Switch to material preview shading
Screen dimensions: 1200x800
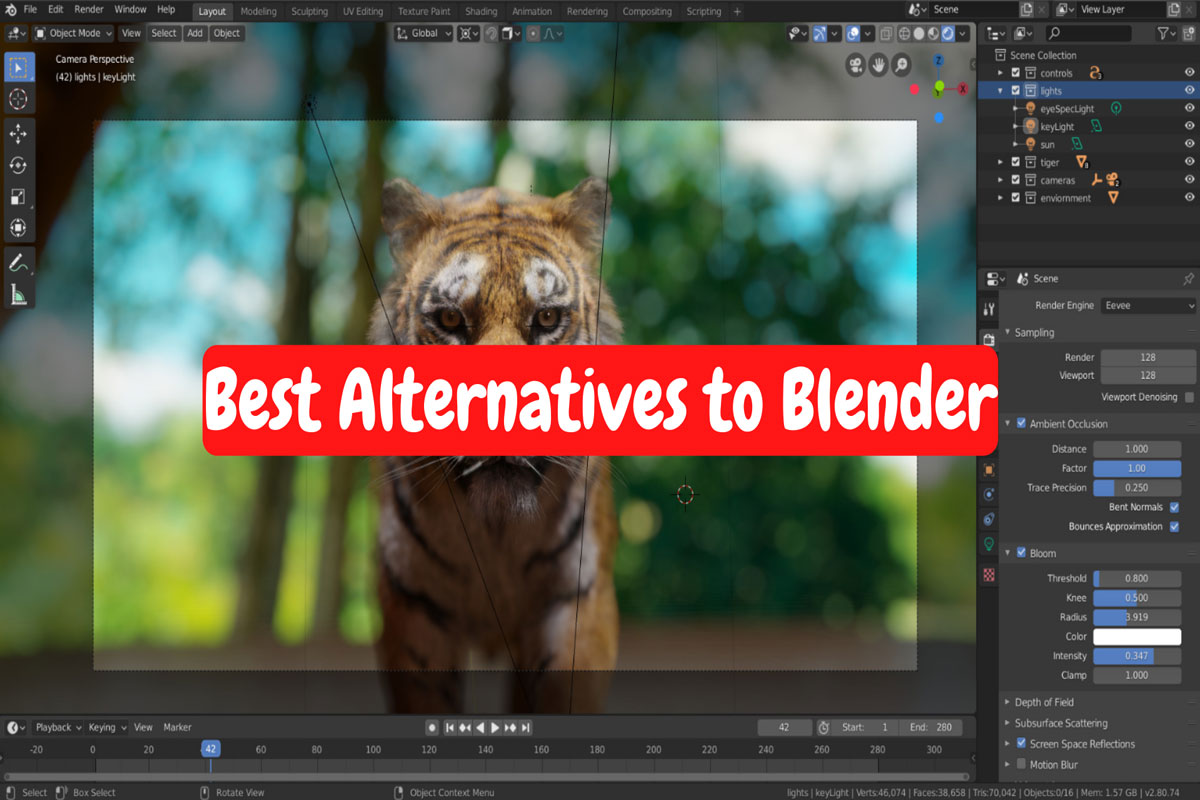934,33
